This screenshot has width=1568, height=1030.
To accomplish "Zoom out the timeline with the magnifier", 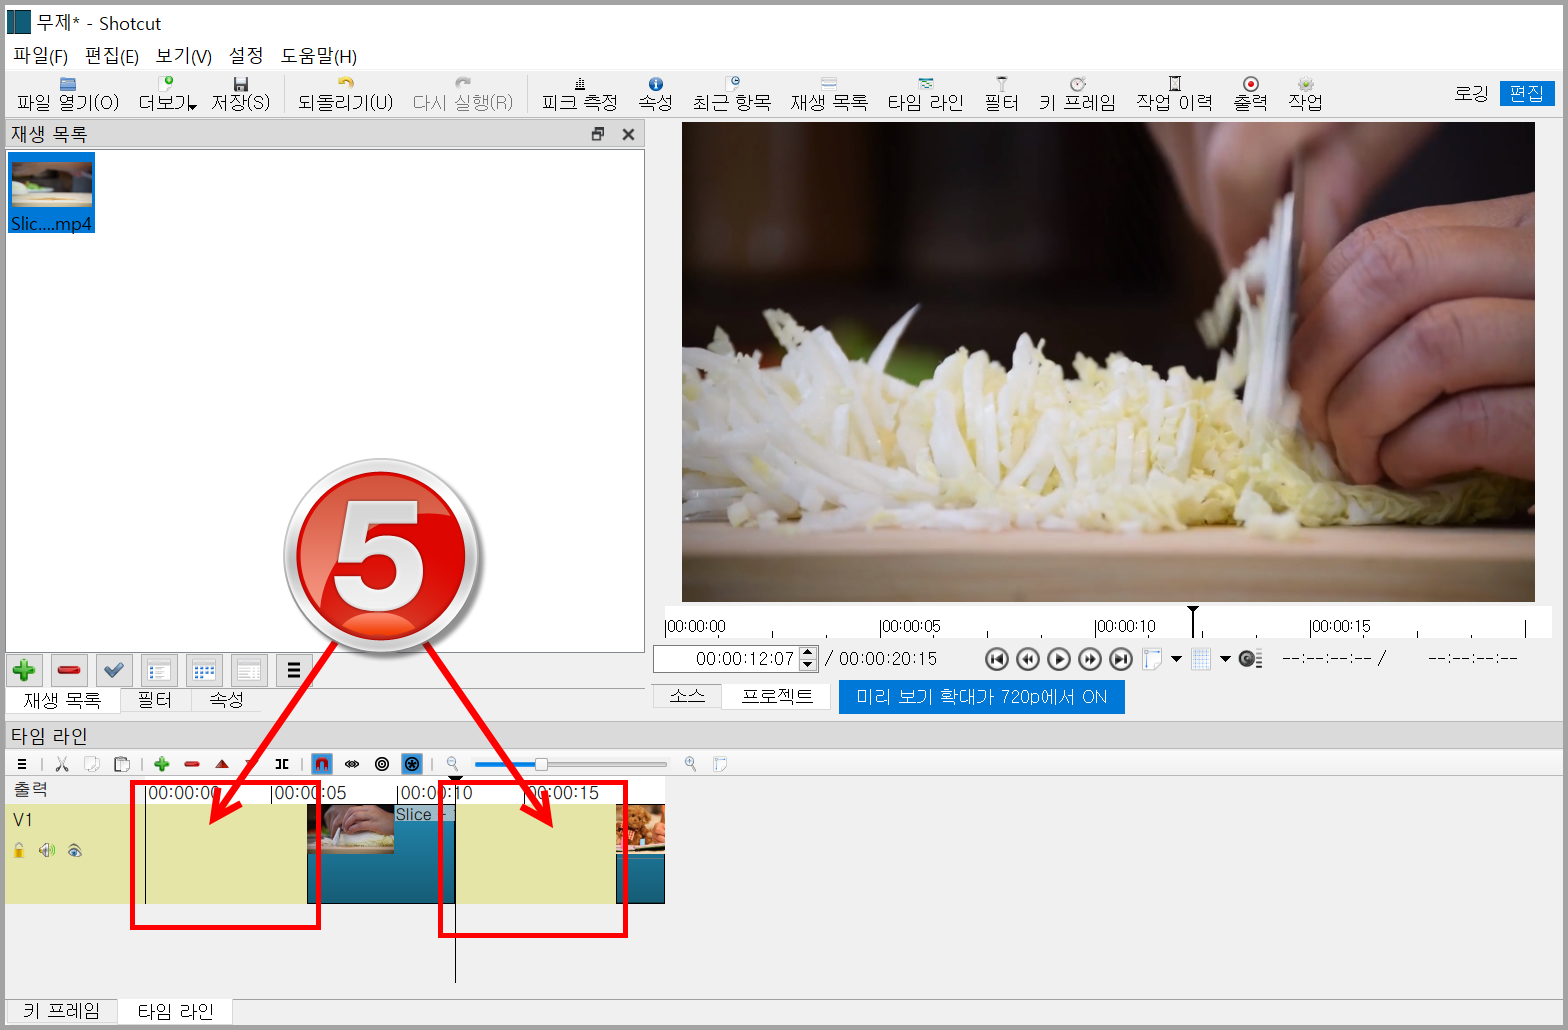I will 452,764.
